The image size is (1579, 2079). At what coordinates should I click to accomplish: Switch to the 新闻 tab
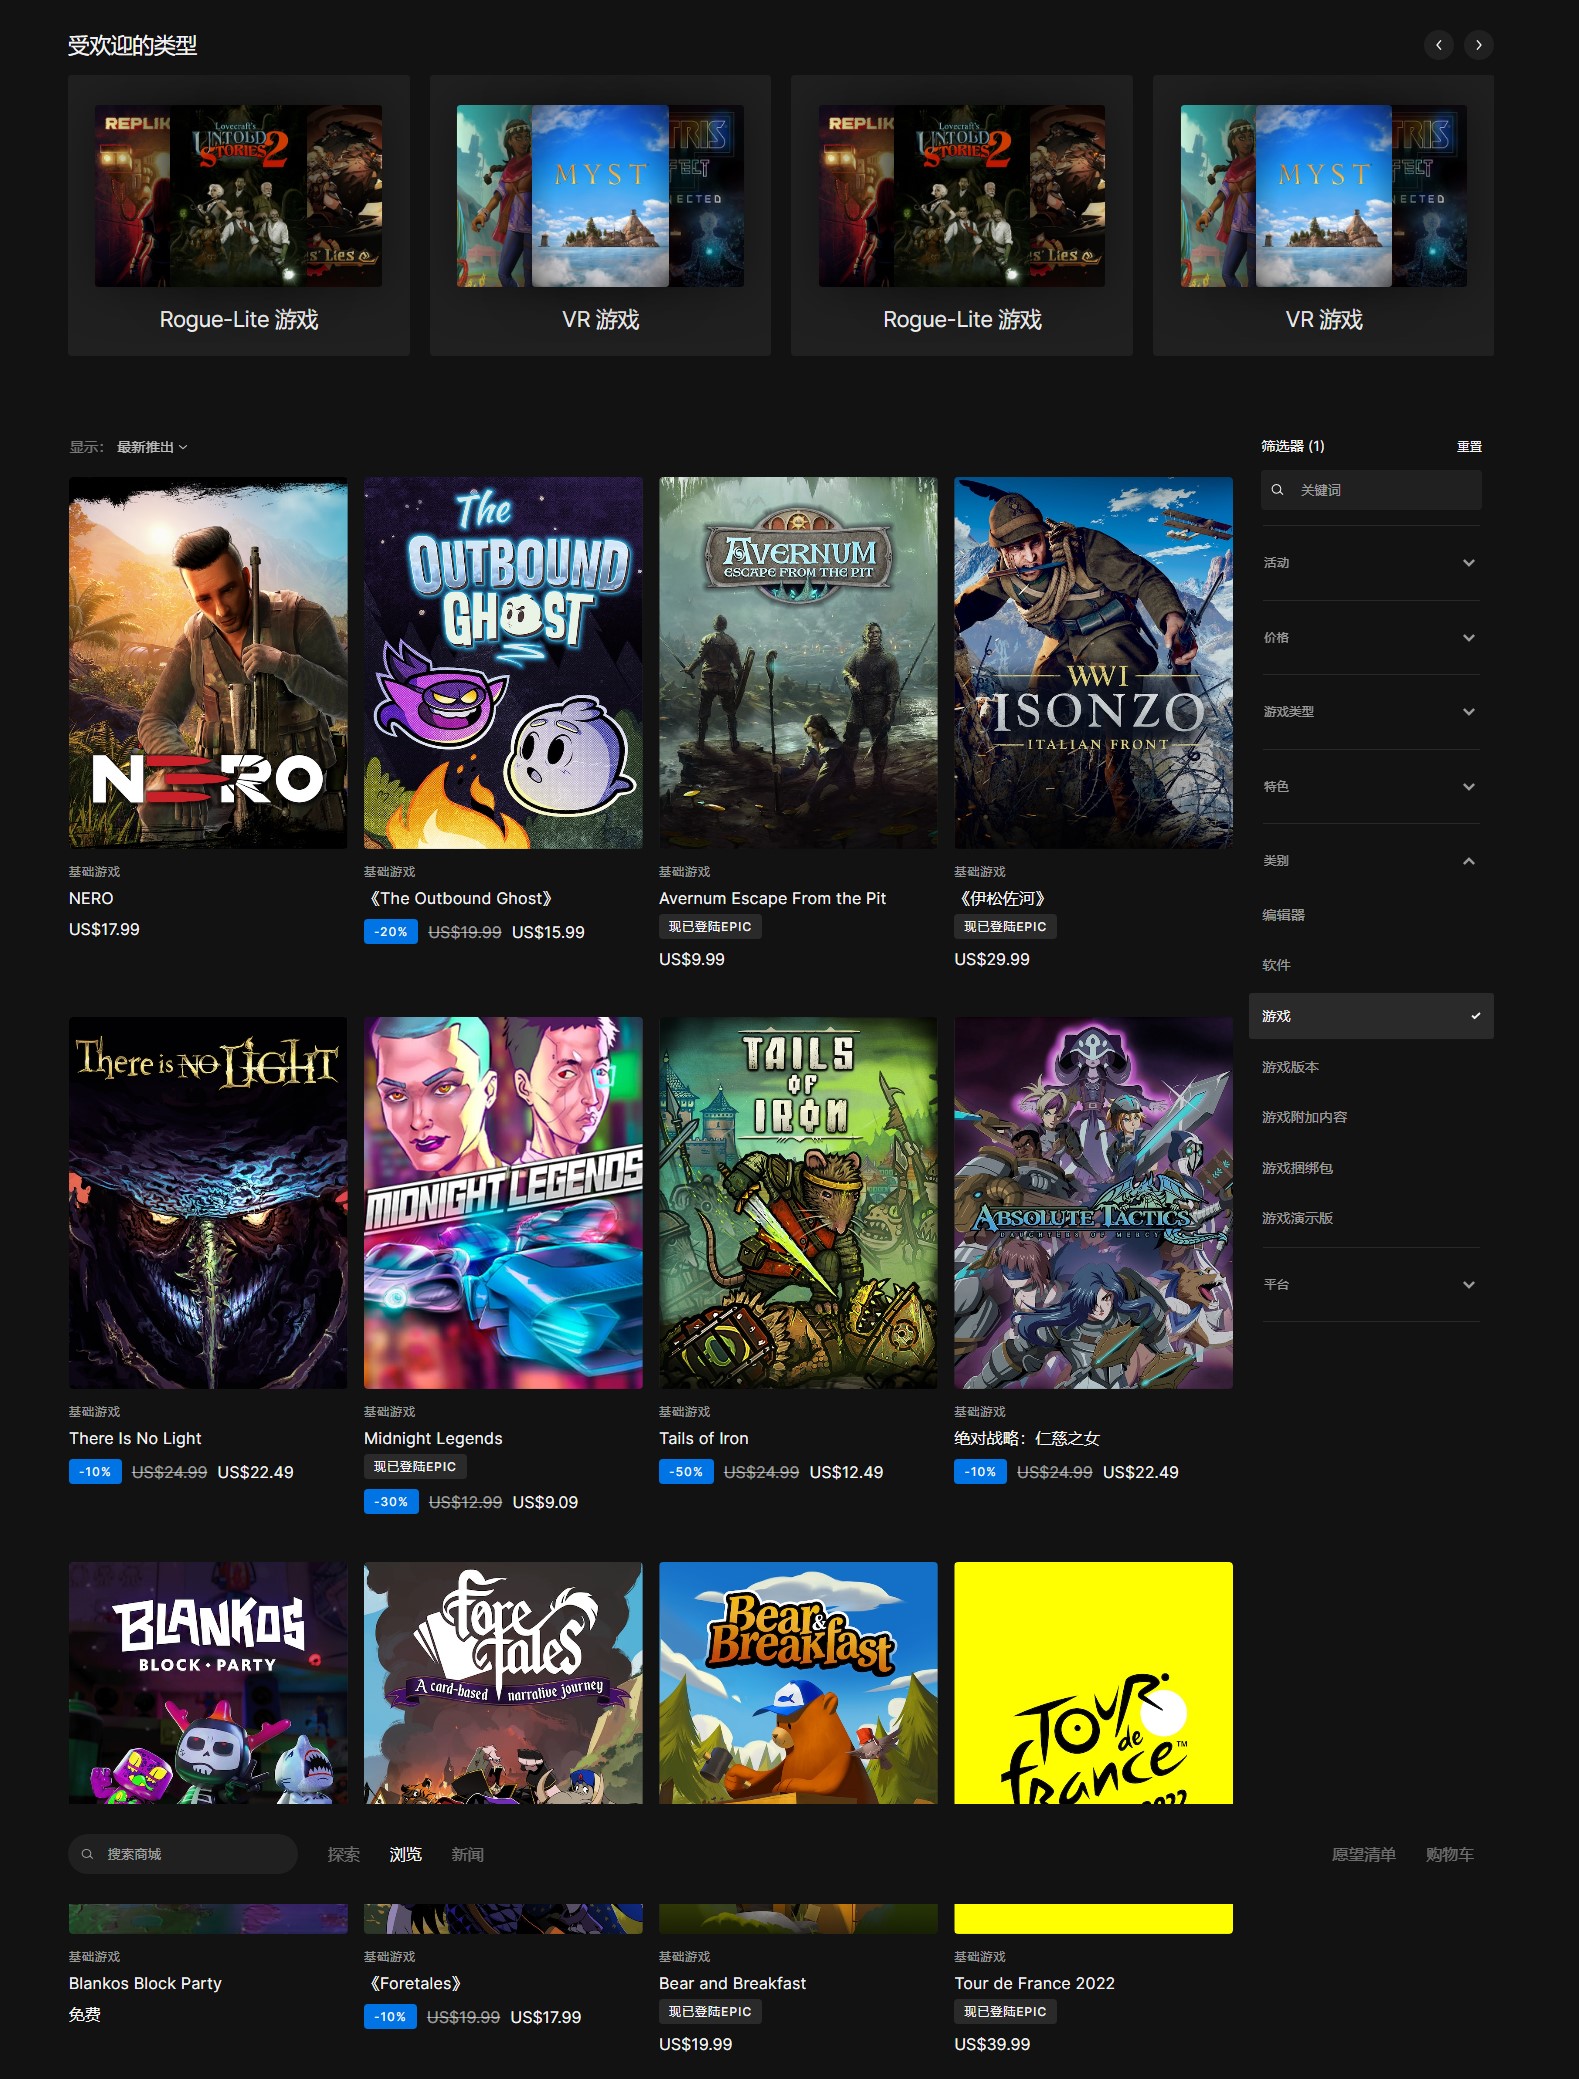pyautogui.click(x=467, y=1855)
